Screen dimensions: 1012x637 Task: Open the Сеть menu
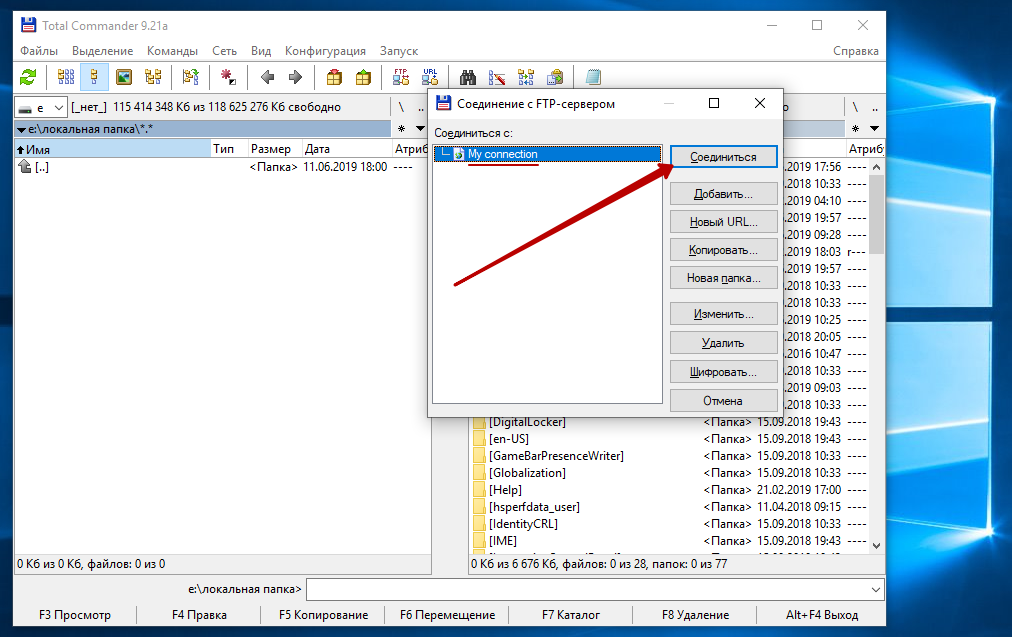click(225, 51)
